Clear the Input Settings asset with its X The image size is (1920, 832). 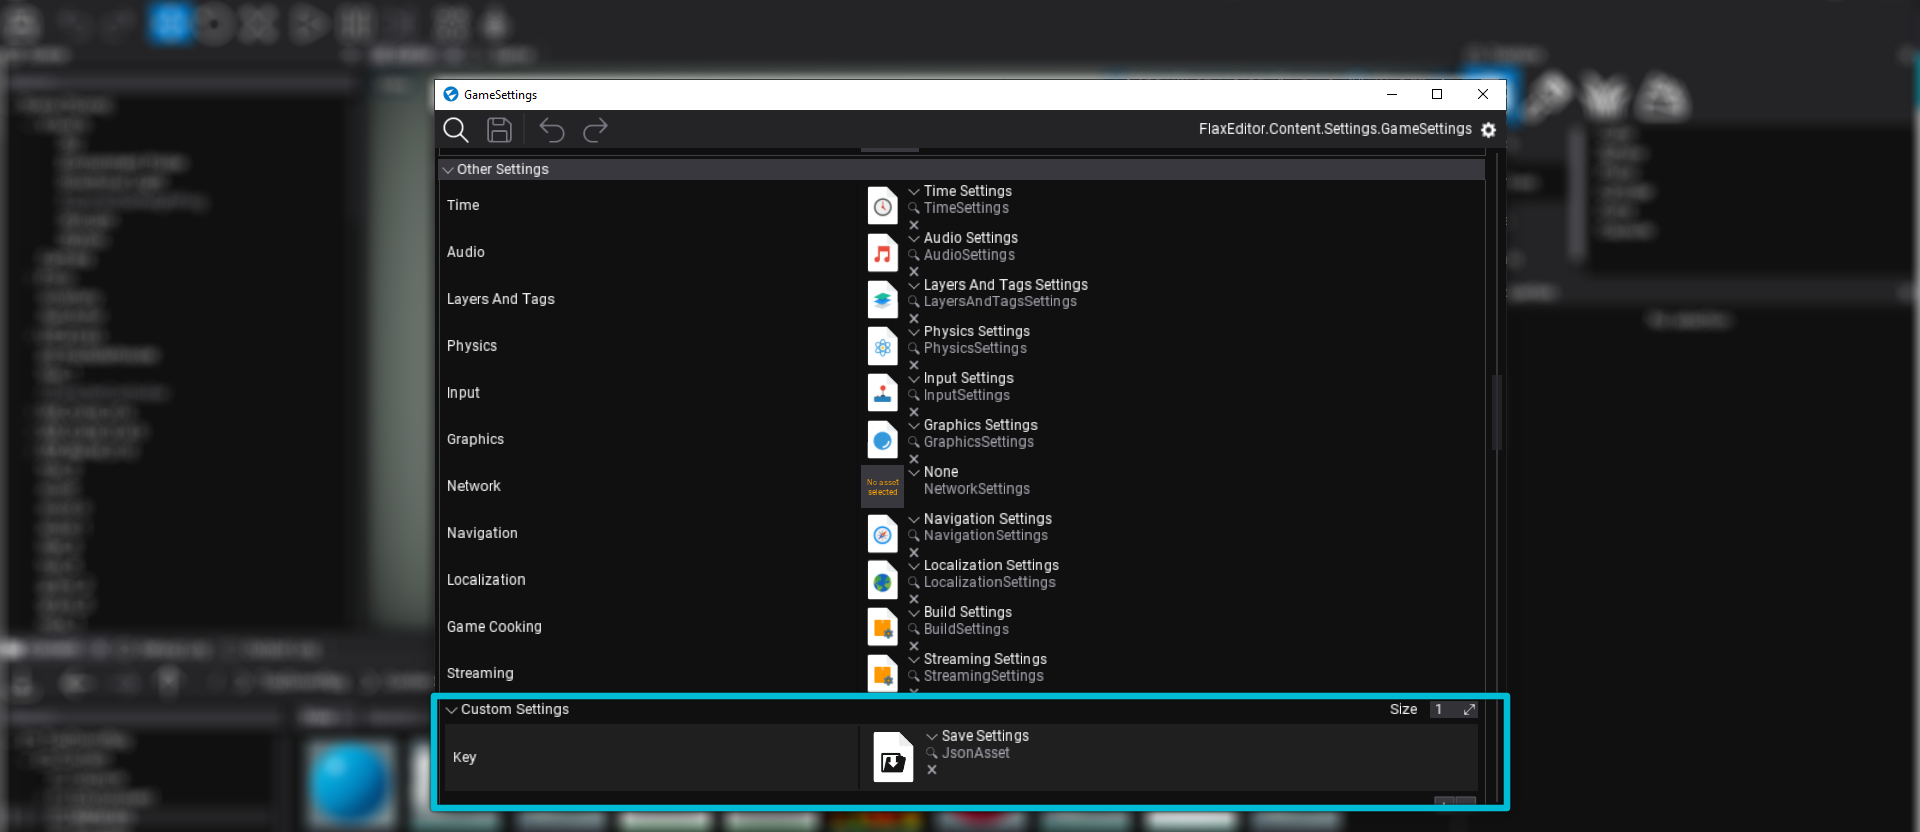pyautogui.click(x=914, y=412)
